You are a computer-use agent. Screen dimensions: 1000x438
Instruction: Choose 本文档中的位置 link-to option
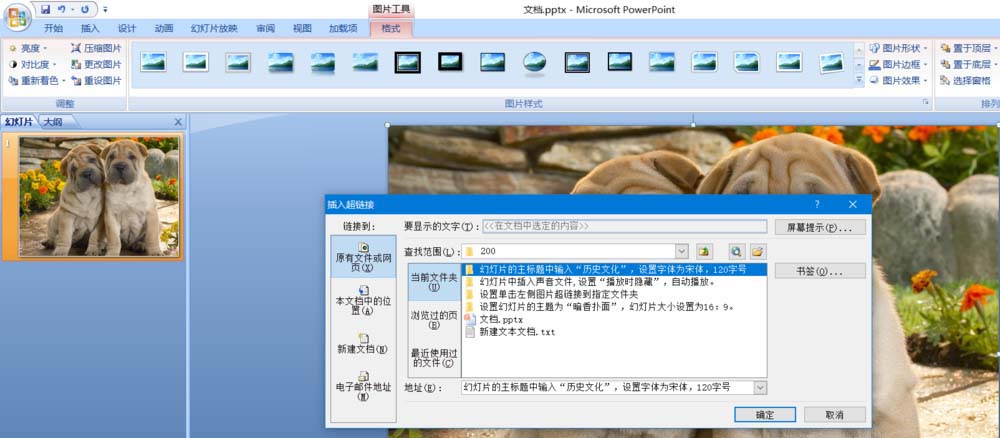364,300
